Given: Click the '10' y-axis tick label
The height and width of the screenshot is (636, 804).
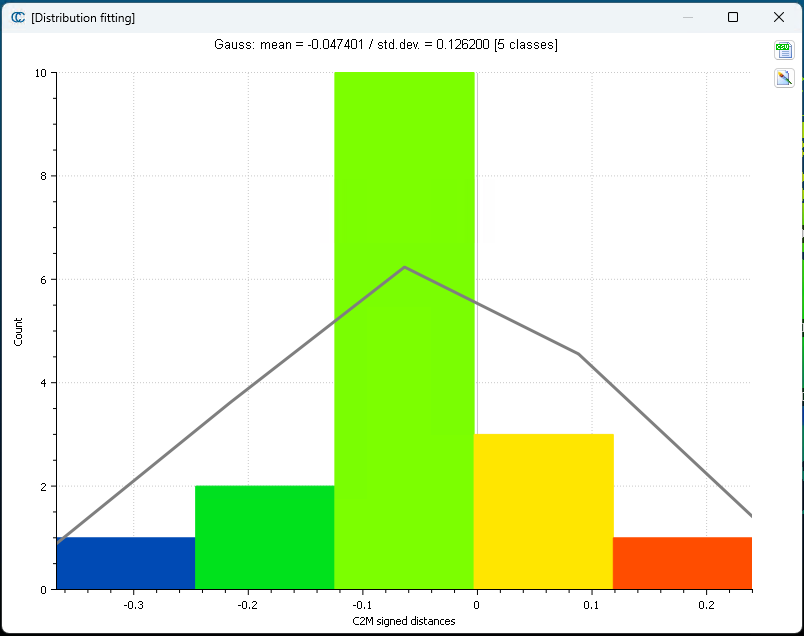Looking at the screenshot, I should [x=41, y=73].
